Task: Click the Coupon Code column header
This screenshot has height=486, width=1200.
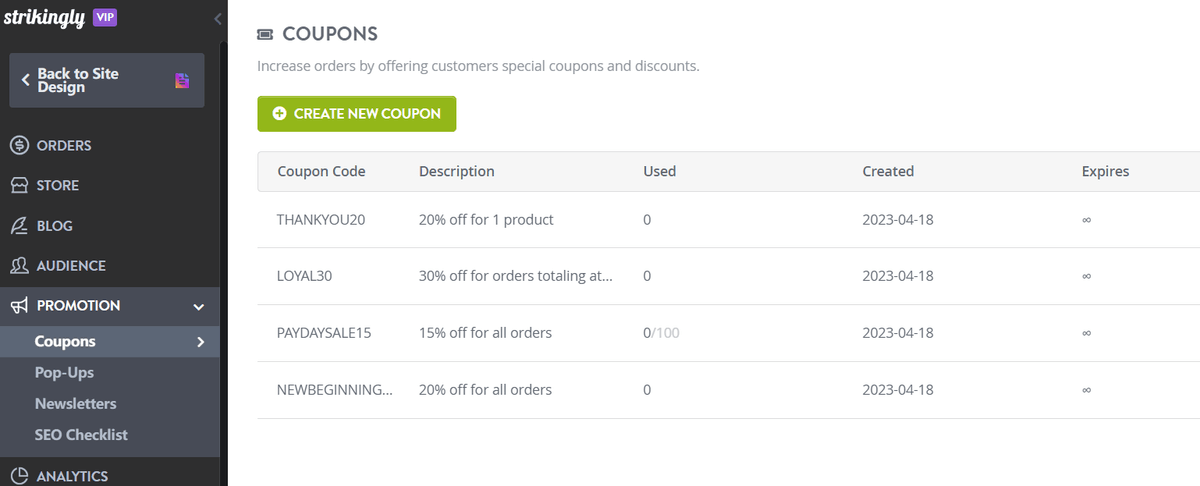Action: point(321,171)
